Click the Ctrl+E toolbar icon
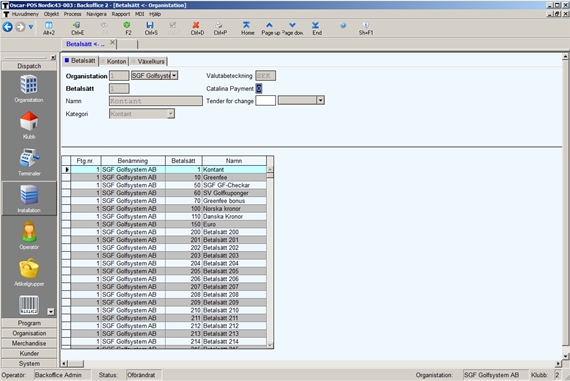The width and height of the screenshot is (570, 381). click(x=77, y=25)
